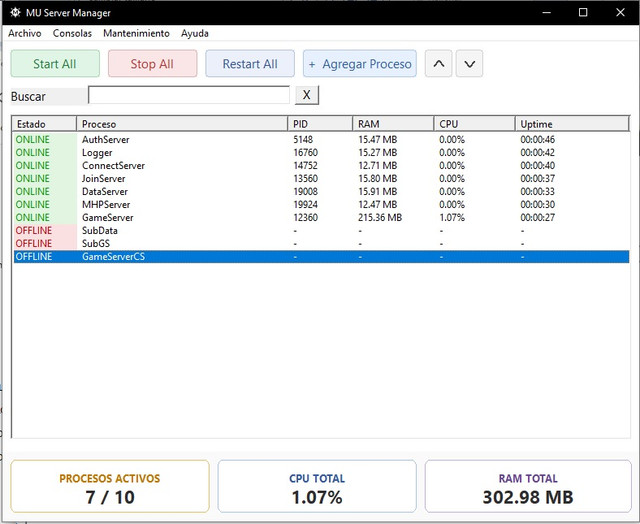Start all server processes
The image size is (640, 524).
click(x=55, y=64)
